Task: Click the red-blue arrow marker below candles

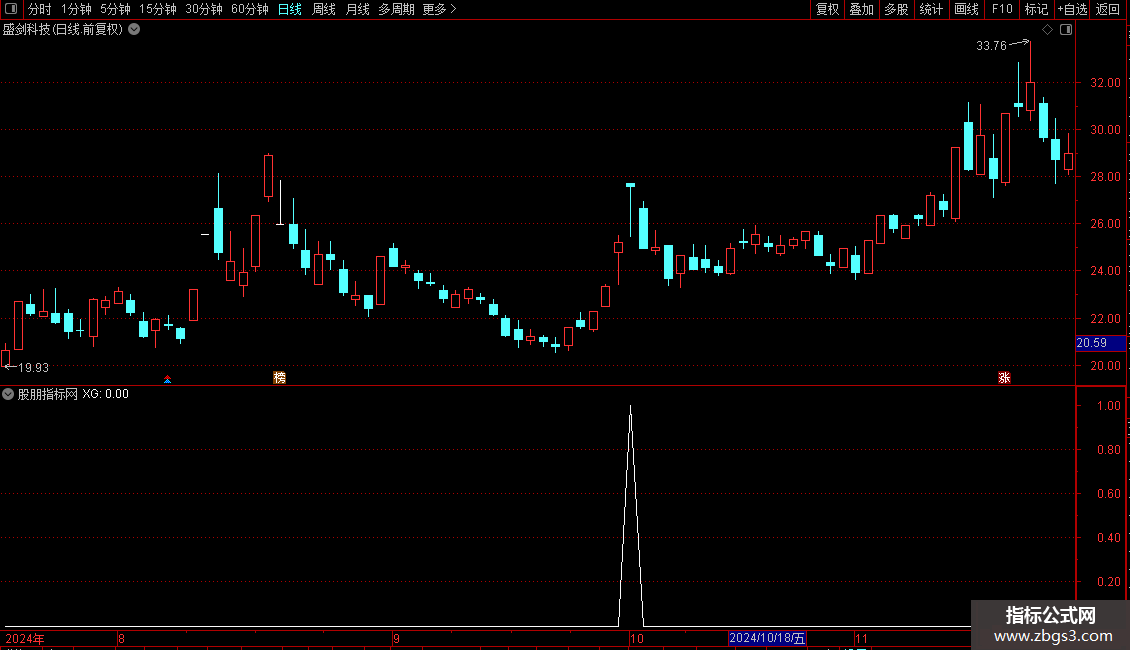Action: click(x=167, y=379)
